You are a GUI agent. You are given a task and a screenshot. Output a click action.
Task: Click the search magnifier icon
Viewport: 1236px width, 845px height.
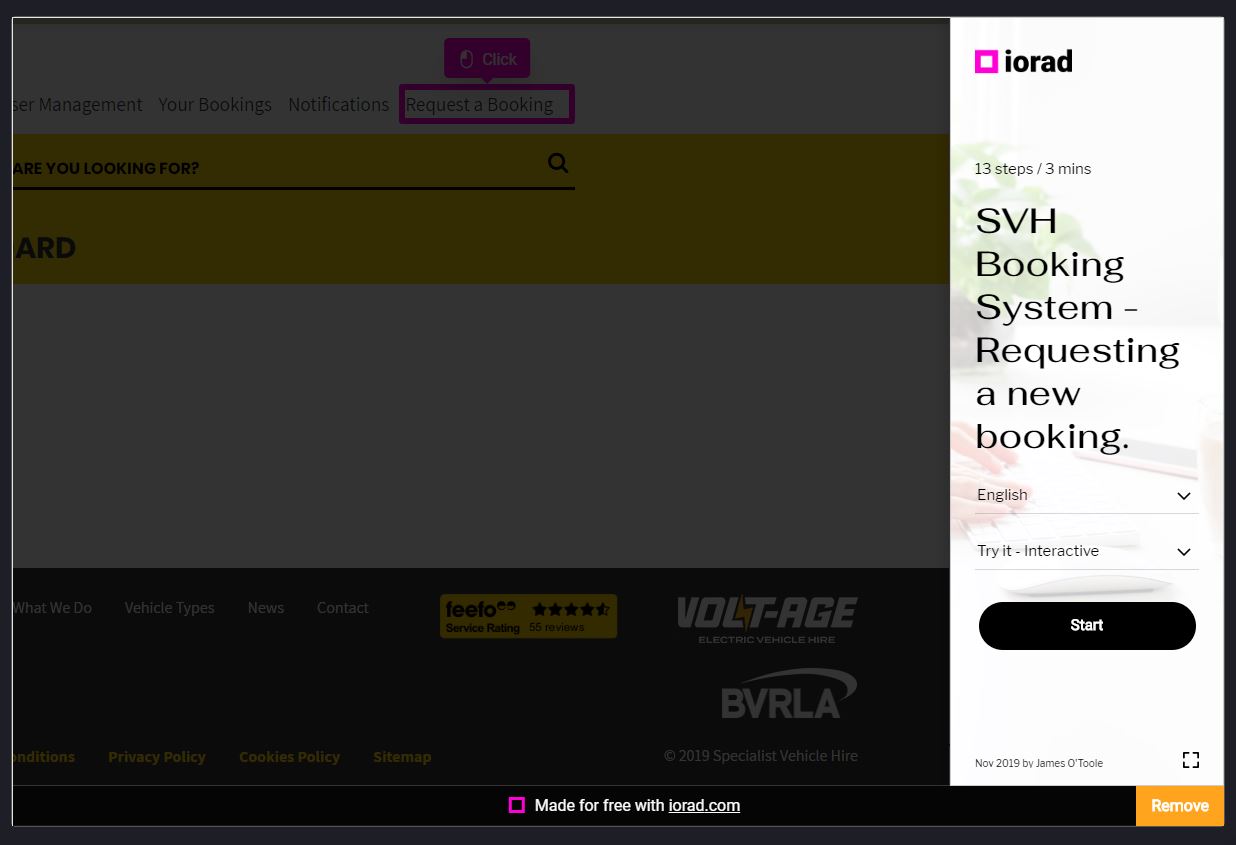558,164
